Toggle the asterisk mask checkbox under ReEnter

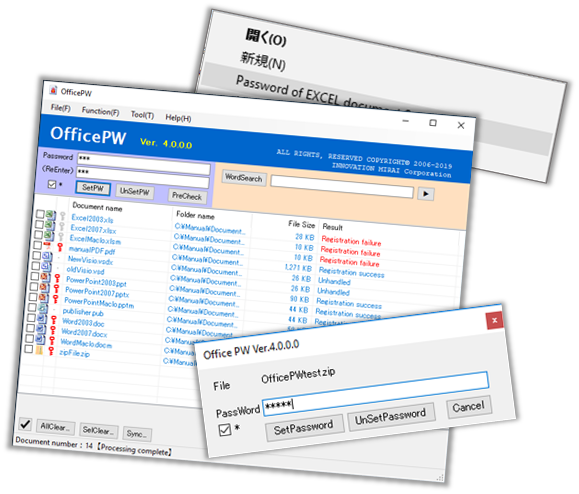[52, 184]
